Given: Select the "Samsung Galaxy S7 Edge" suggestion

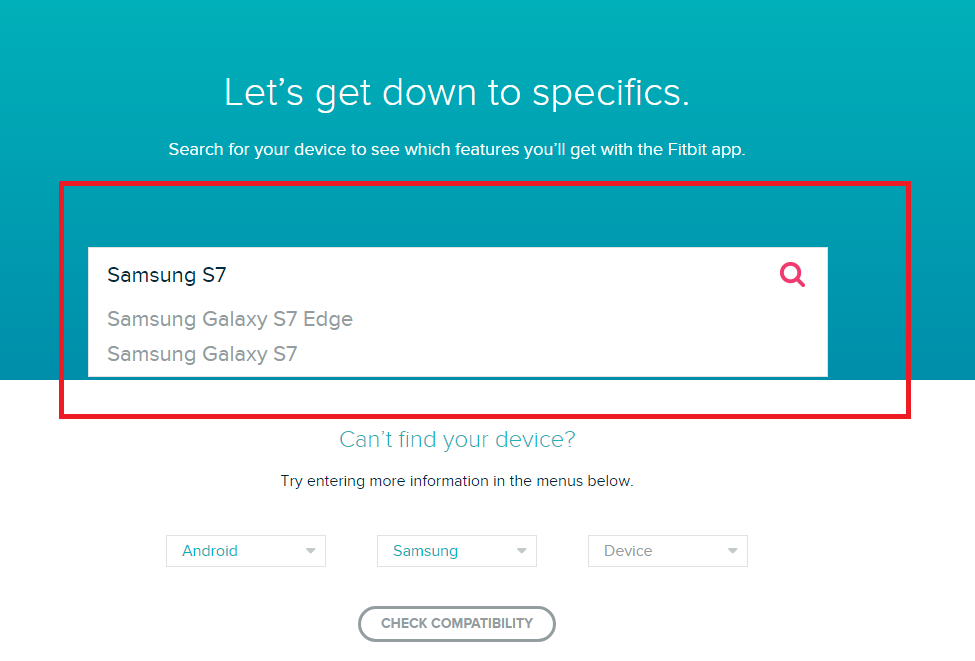Looking at the screenshot, I should [x=230, y=320].
